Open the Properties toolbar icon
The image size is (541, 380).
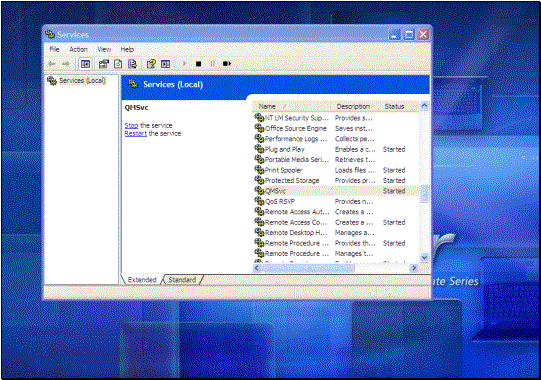(104, 64)
